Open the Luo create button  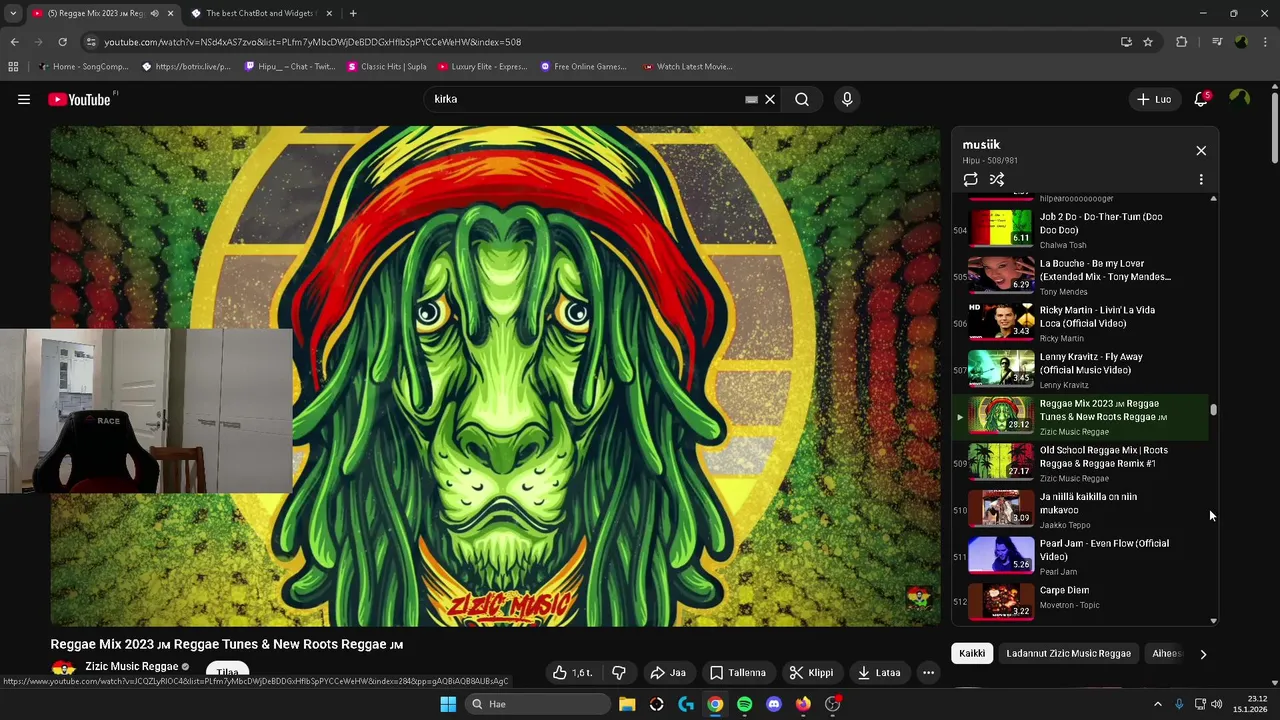click(x=1153, y=99)
